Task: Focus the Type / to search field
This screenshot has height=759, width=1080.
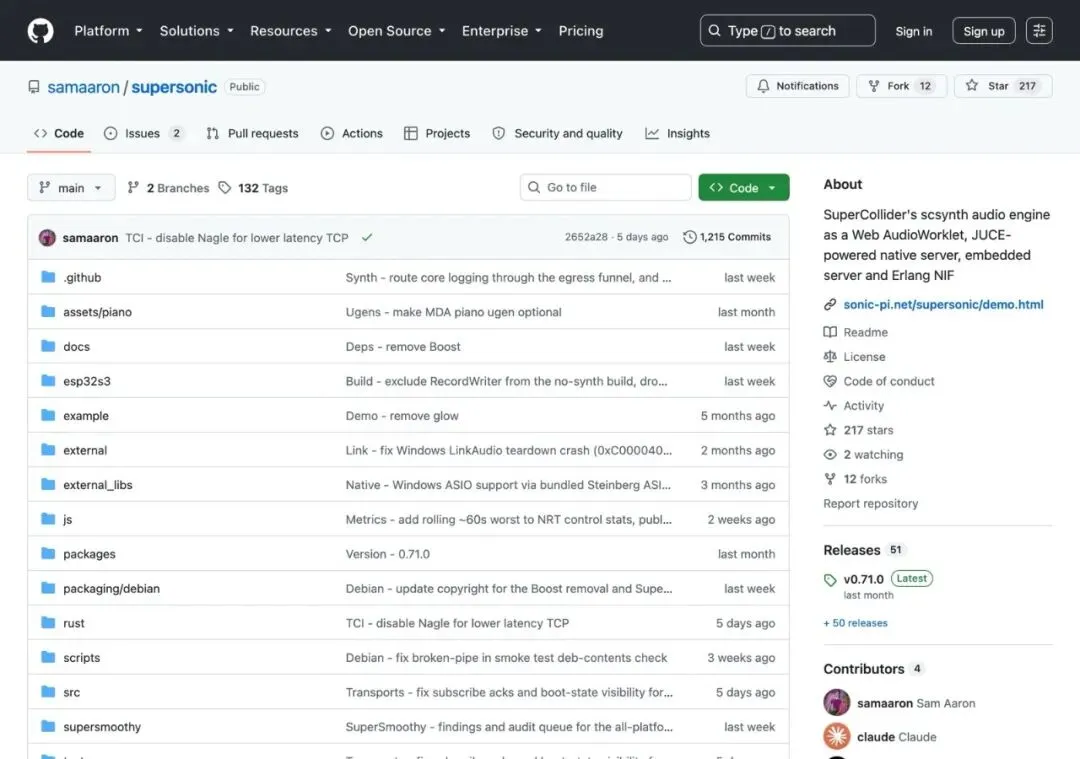Action: coord(787,31)
